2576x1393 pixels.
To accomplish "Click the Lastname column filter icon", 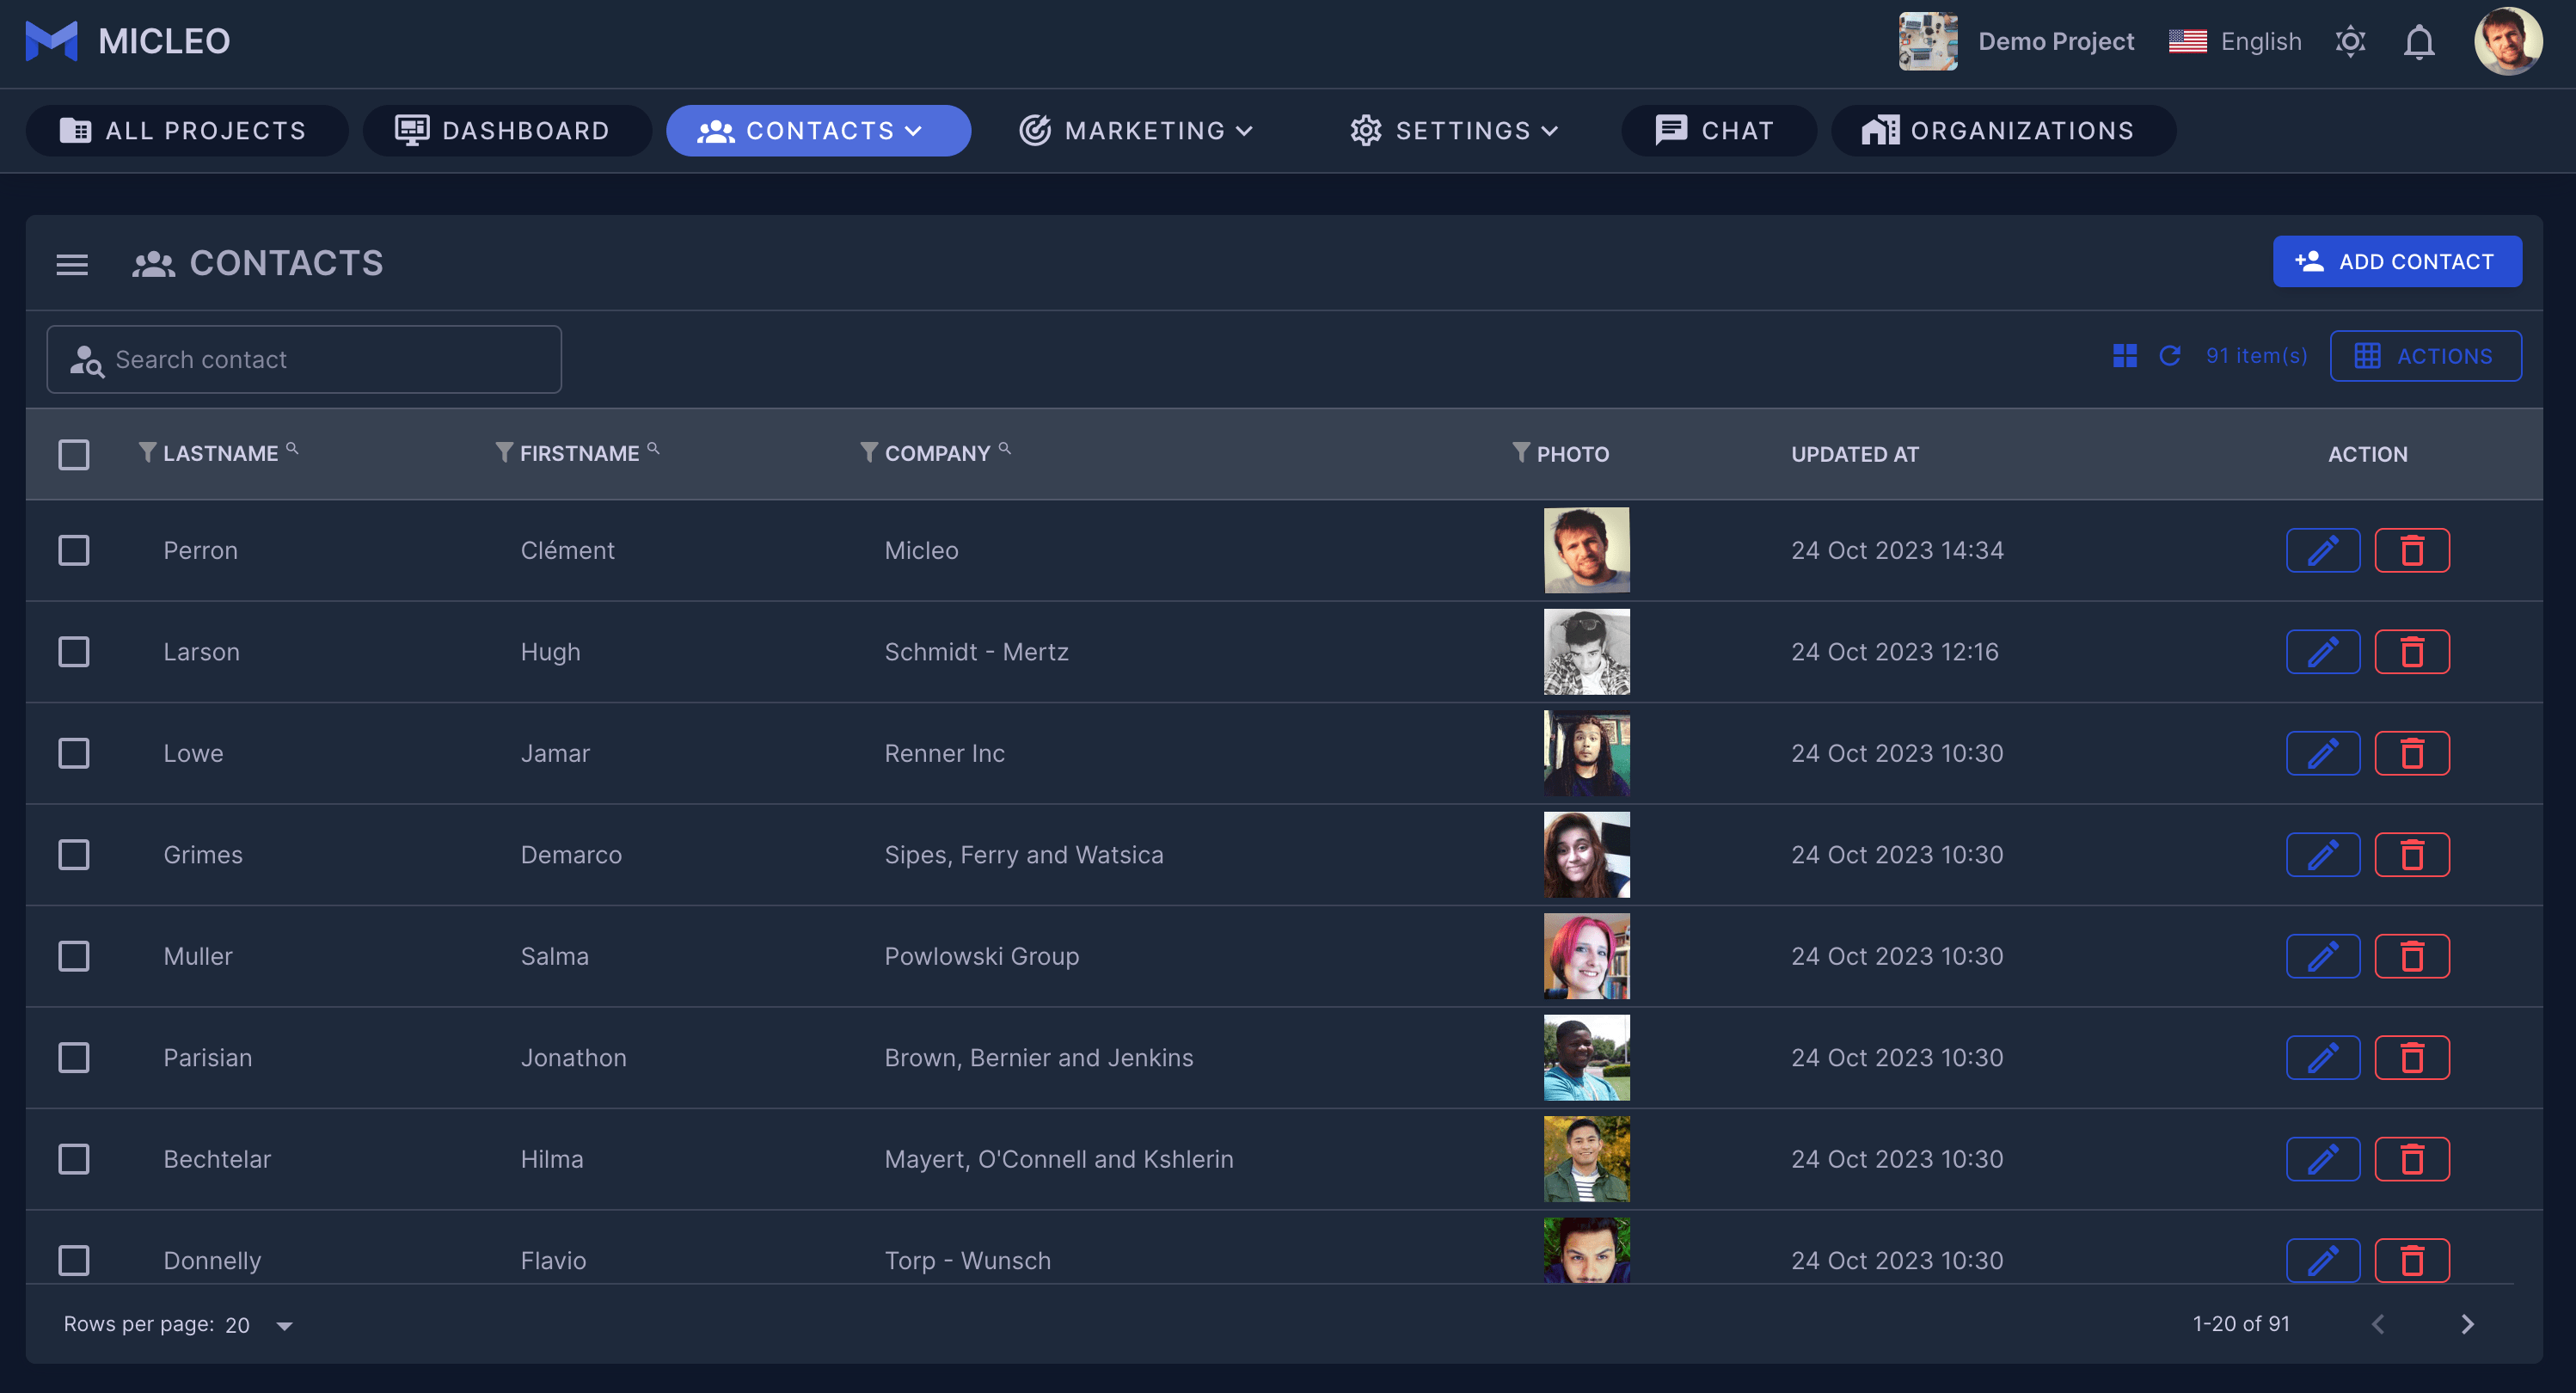I will coord(147,453).
